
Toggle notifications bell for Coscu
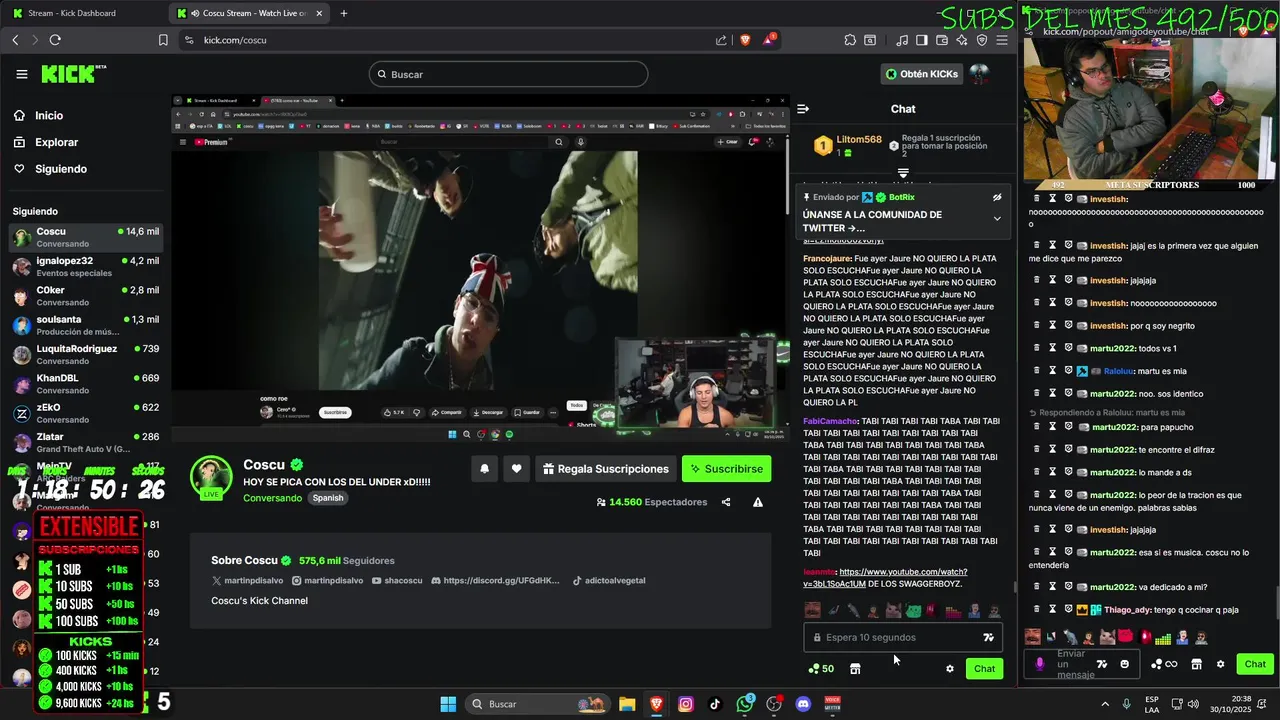click(485, 469)
